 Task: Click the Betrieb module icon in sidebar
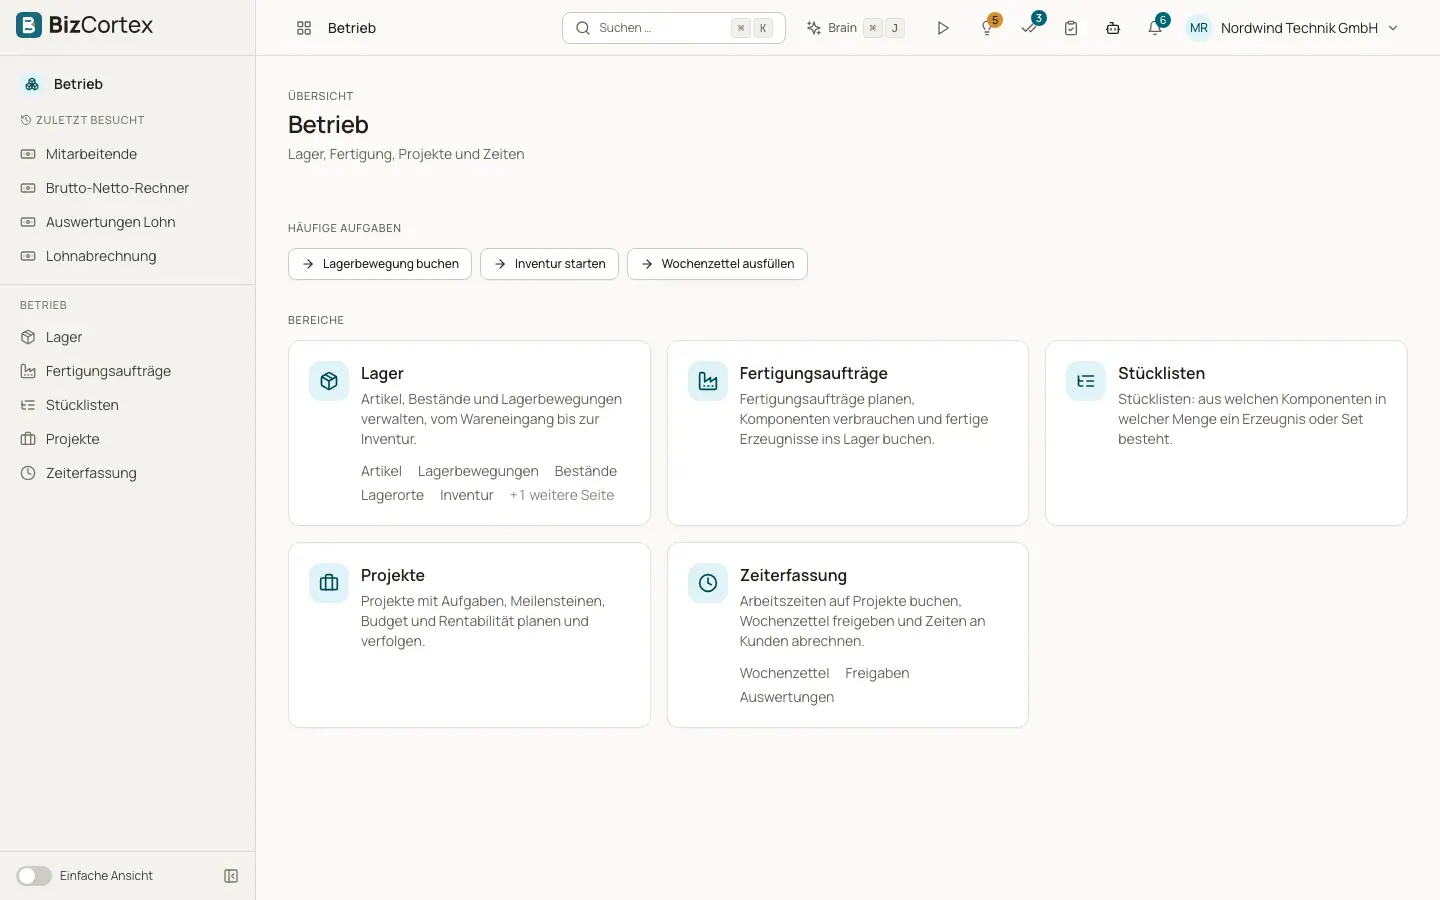pyautogui.click(x=32, y=84)
